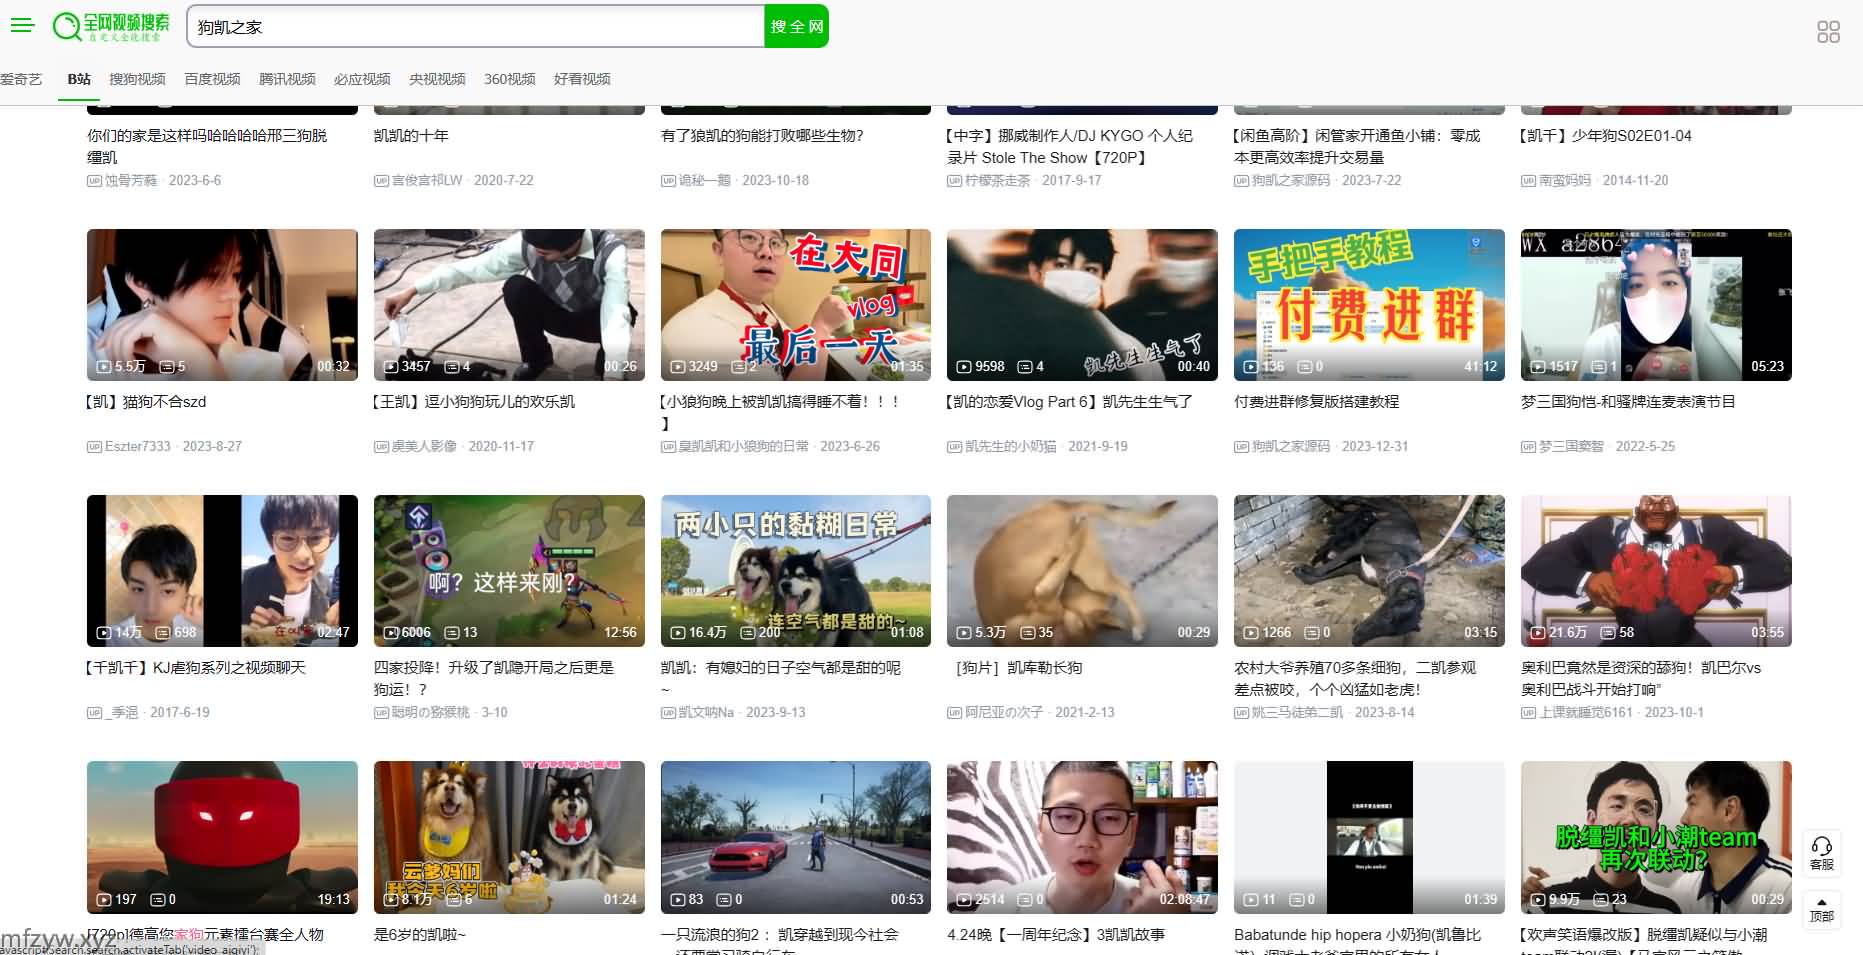Open the hamburger menu icon
The height and width of the screenshot is (955, 1863).
click(22, 26)
